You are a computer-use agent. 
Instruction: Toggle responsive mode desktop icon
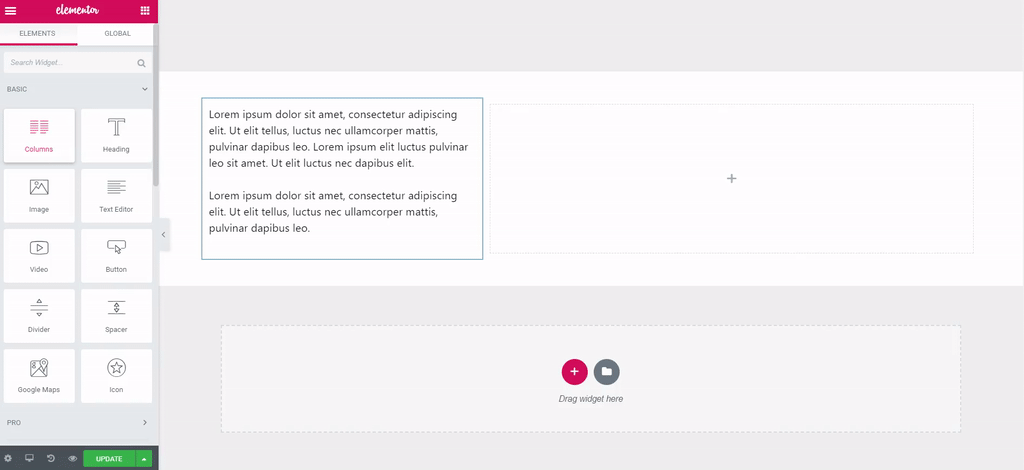pyautogui.click(x=29, y=459)
